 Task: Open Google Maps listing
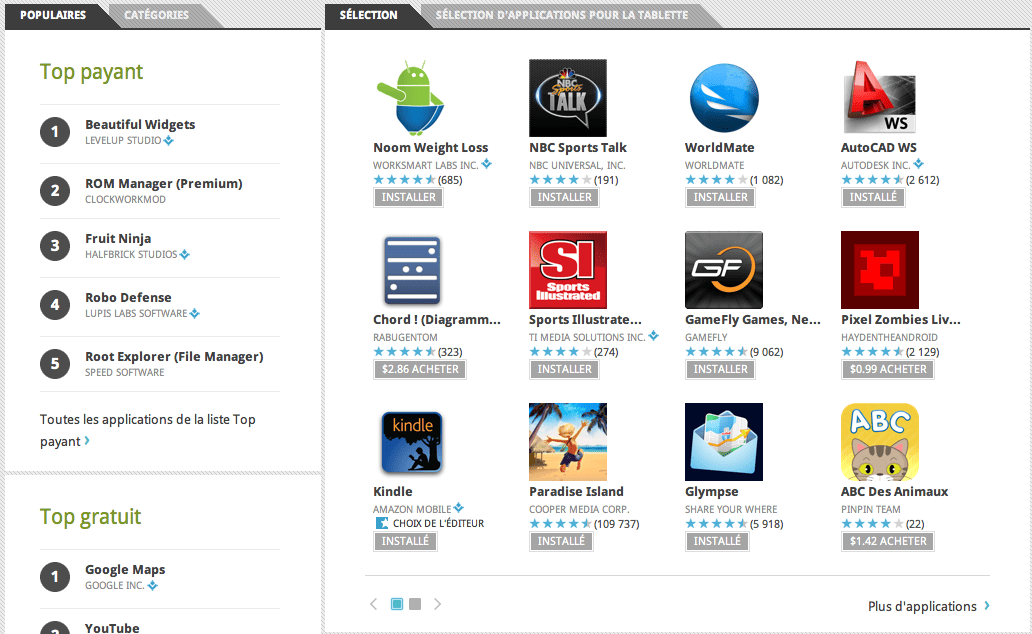[125, 570]
